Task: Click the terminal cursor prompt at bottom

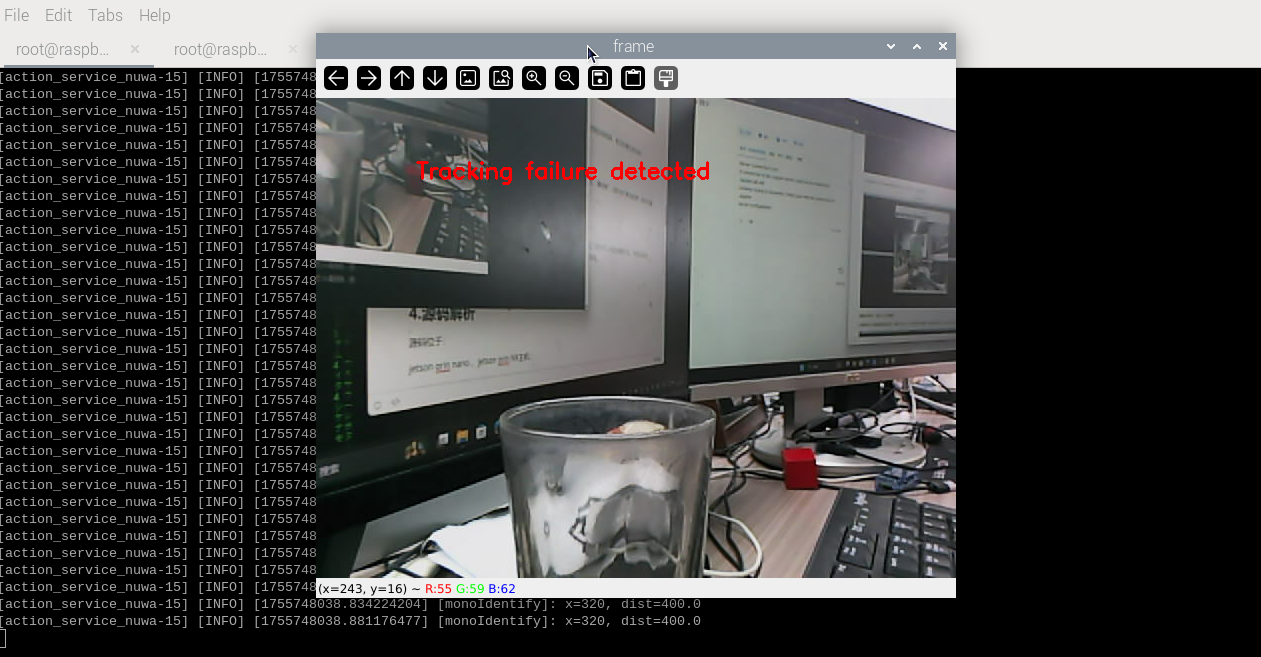Action: (3, 638)
